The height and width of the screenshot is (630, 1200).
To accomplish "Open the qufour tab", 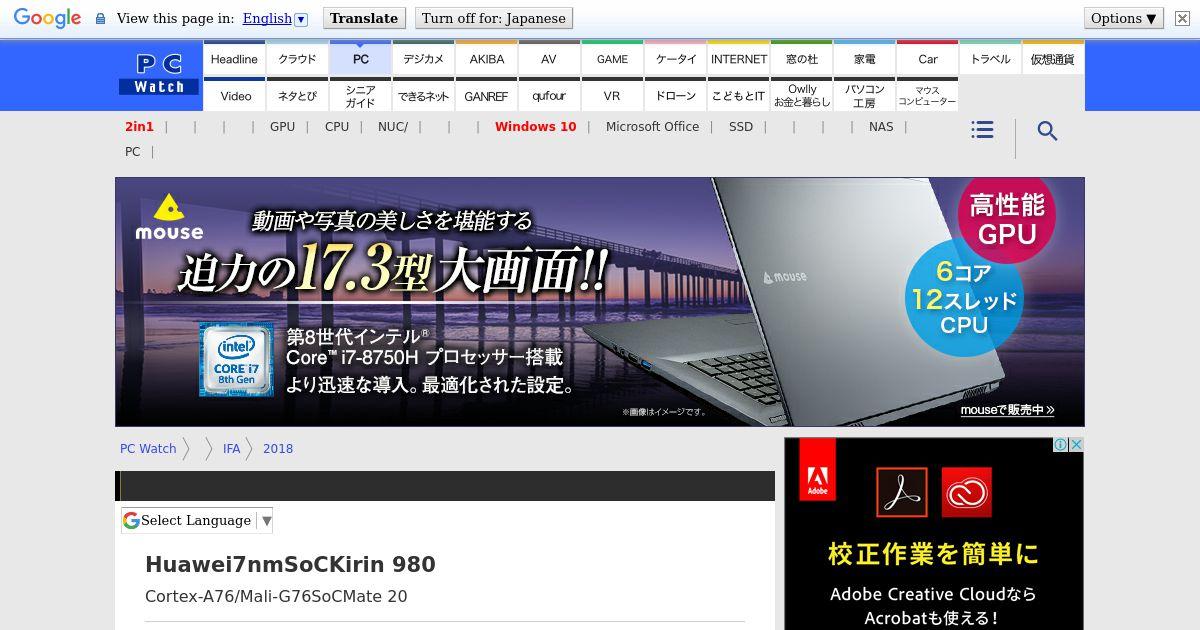I will click(x=549, y=95).
